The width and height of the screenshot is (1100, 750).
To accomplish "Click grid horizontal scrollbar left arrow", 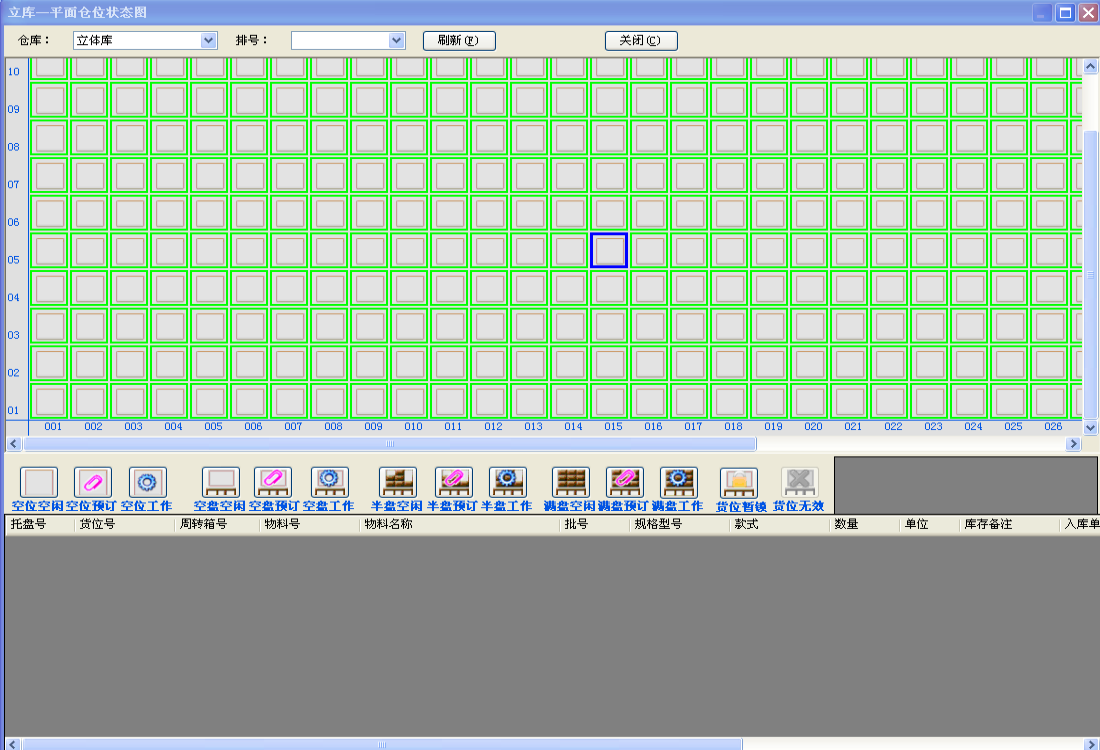I will point(13,443).
